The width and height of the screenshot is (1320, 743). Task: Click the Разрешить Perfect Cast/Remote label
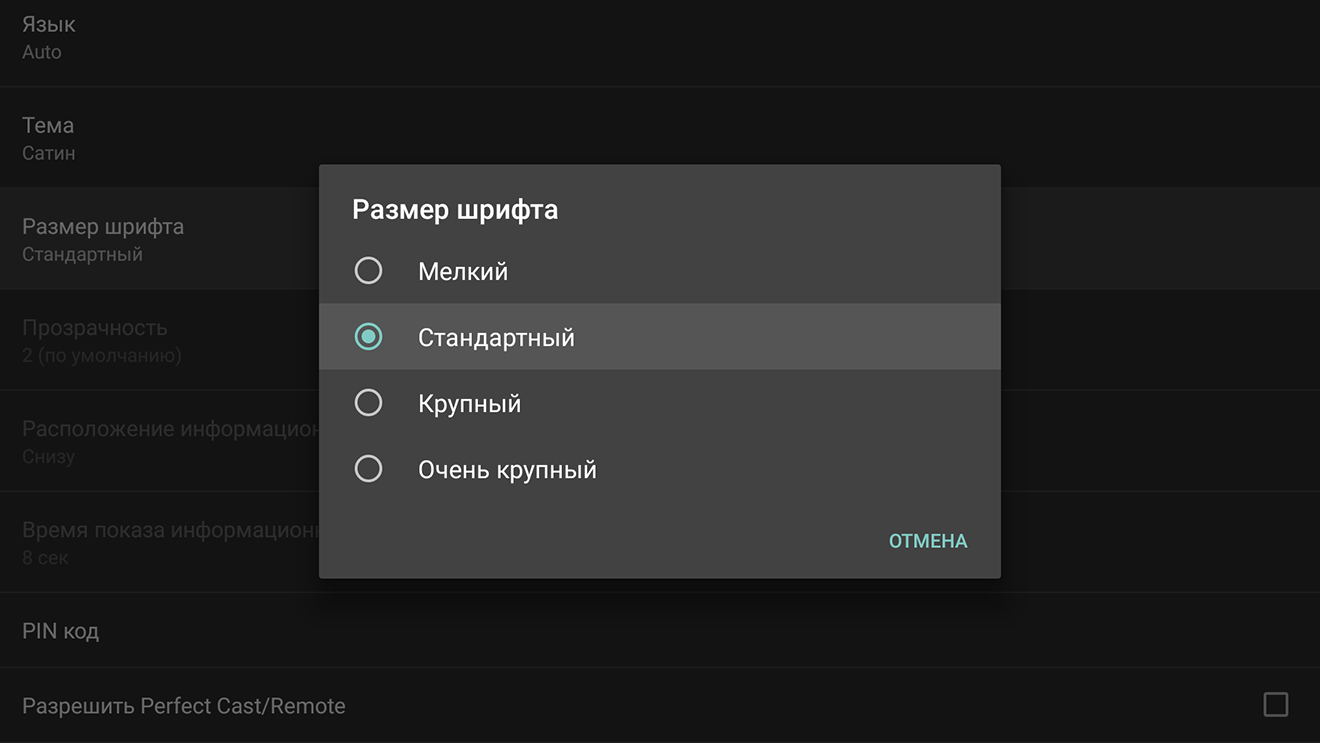click(184, 706)
